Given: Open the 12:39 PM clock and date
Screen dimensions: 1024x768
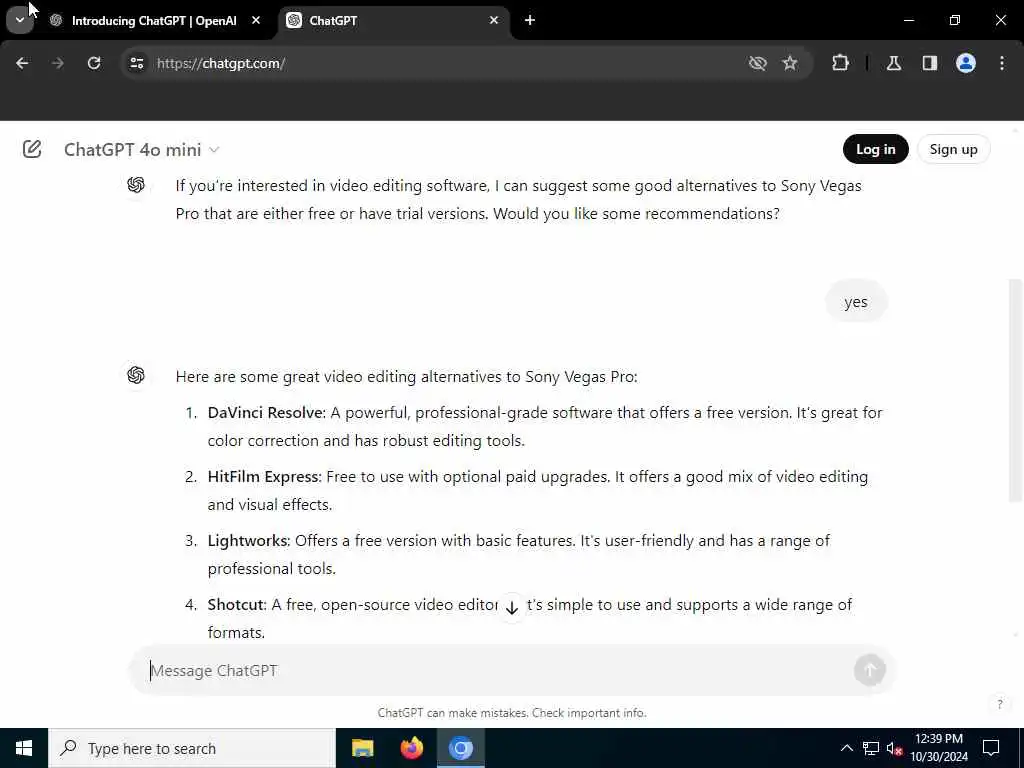Looking at the screenshot, I should coord(939,748).
